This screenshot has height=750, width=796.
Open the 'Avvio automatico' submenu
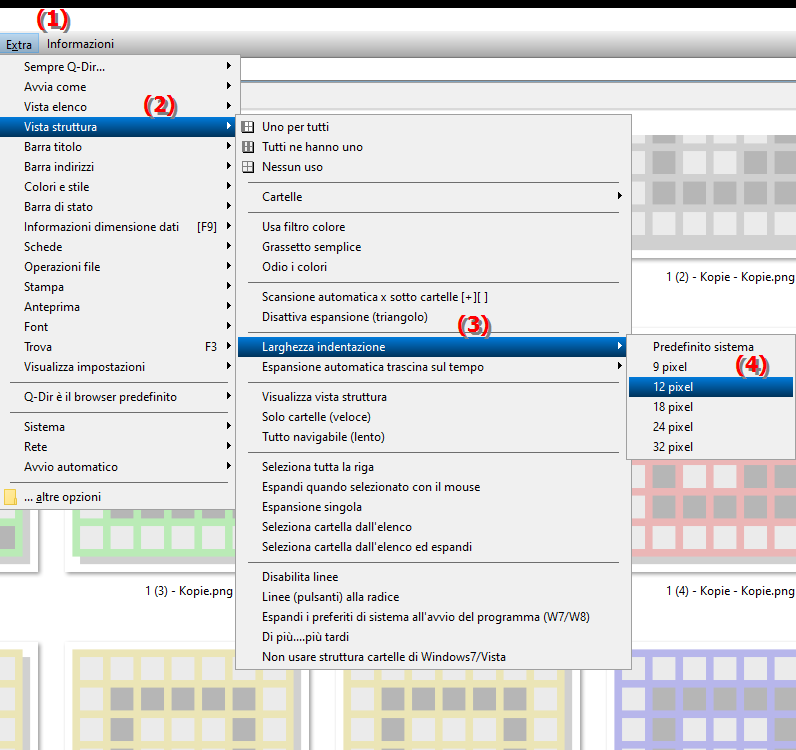point(117,467)
